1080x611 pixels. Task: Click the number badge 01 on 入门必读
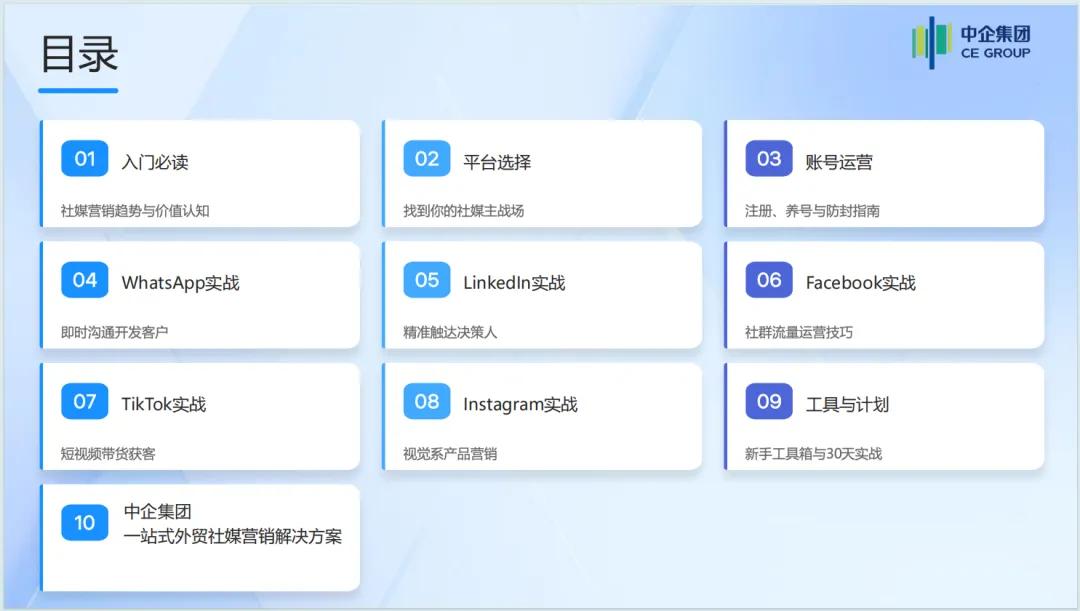[x=84, y=157]
